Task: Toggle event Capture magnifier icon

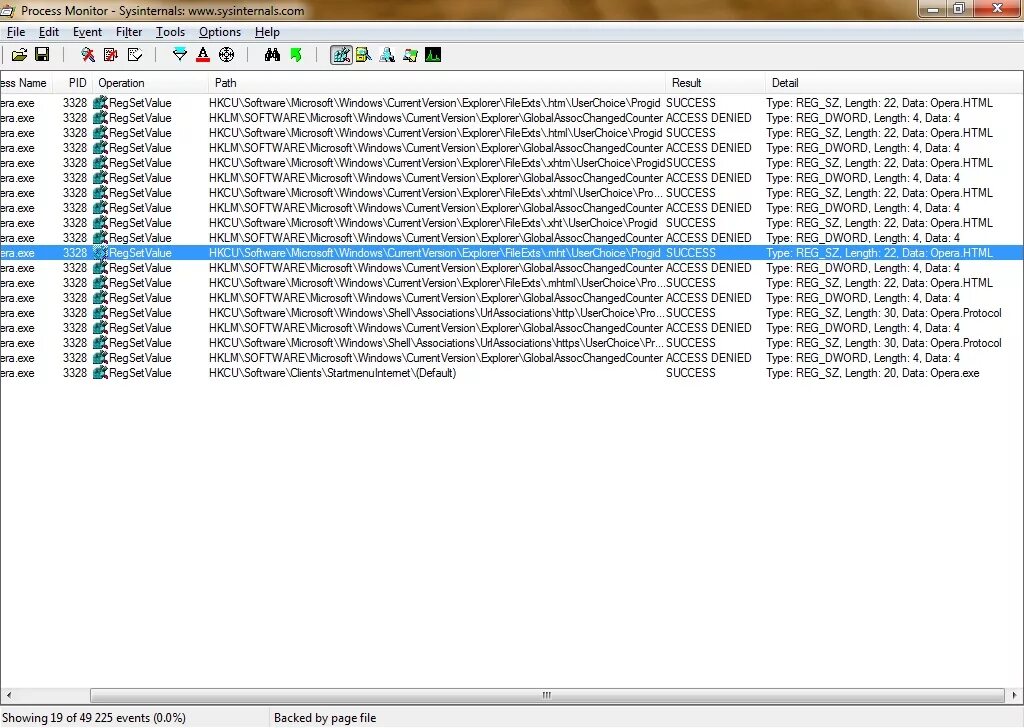Action: [88, 55]
